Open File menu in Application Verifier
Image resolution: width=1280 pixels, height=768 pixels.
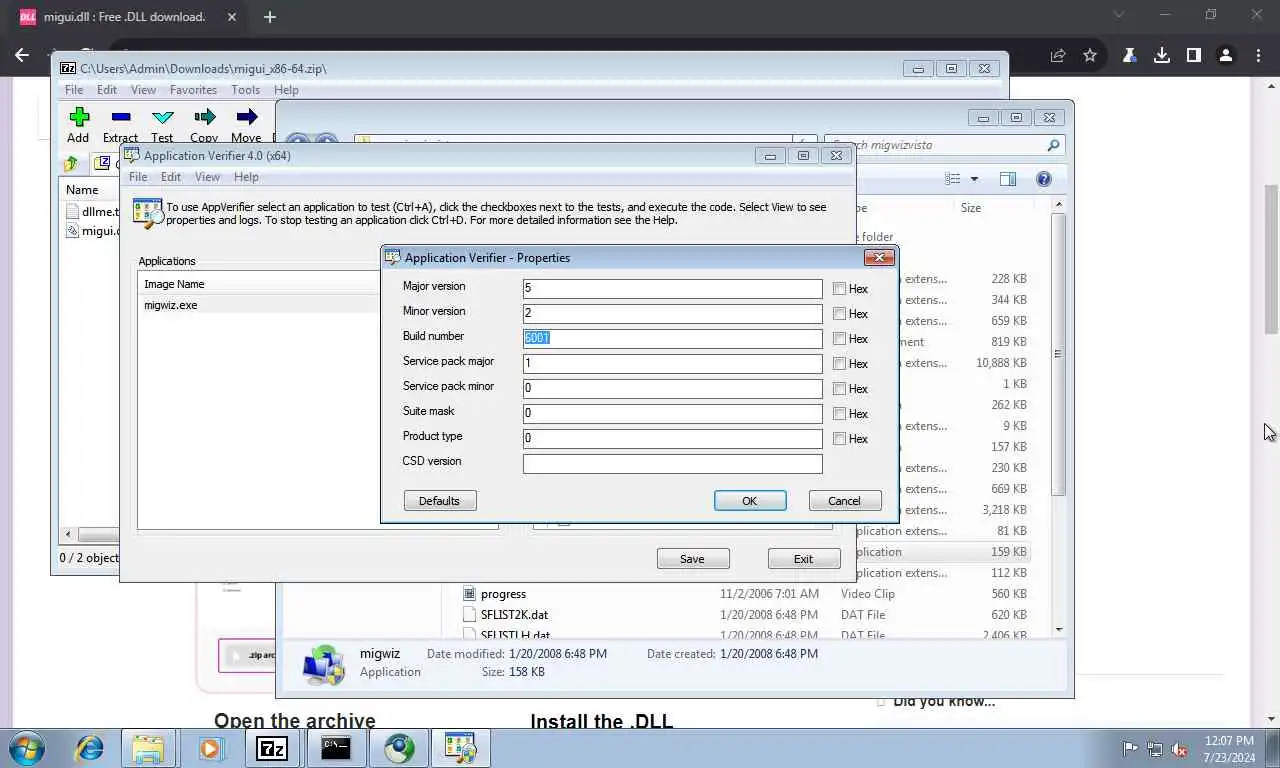[x=138, y=177]
